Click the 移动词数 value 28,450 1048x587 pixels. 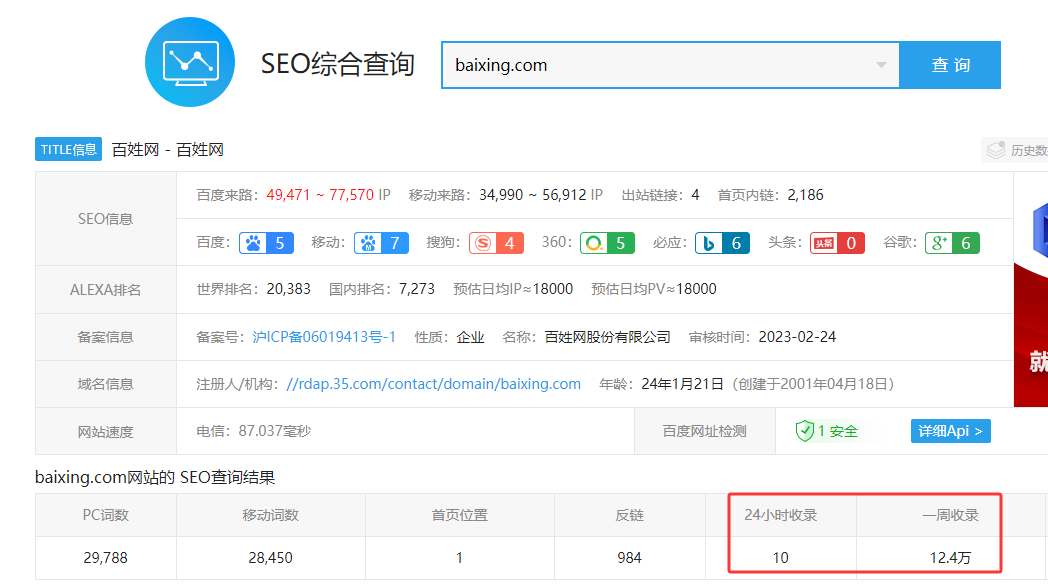tap(270, 558)
